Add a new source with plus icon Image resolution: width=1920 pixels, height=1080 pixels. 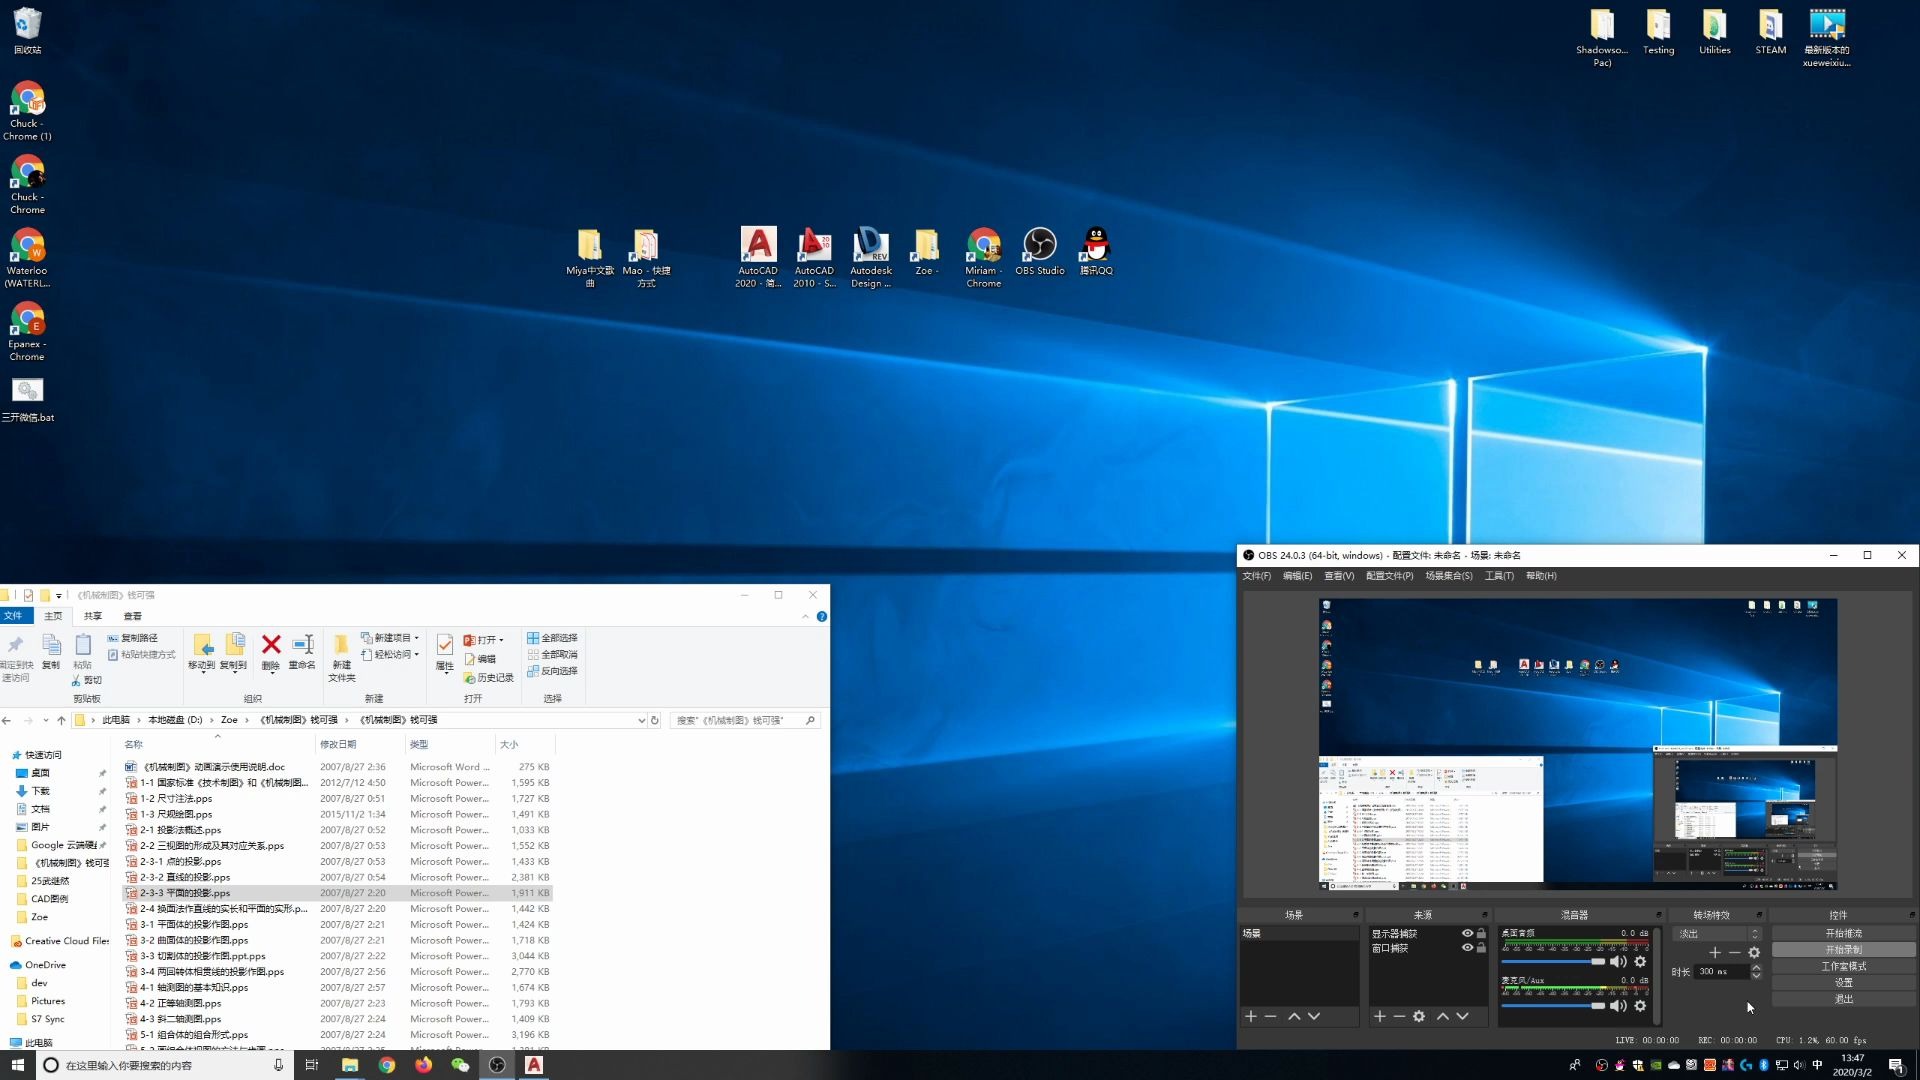tap(1379, 1016)
